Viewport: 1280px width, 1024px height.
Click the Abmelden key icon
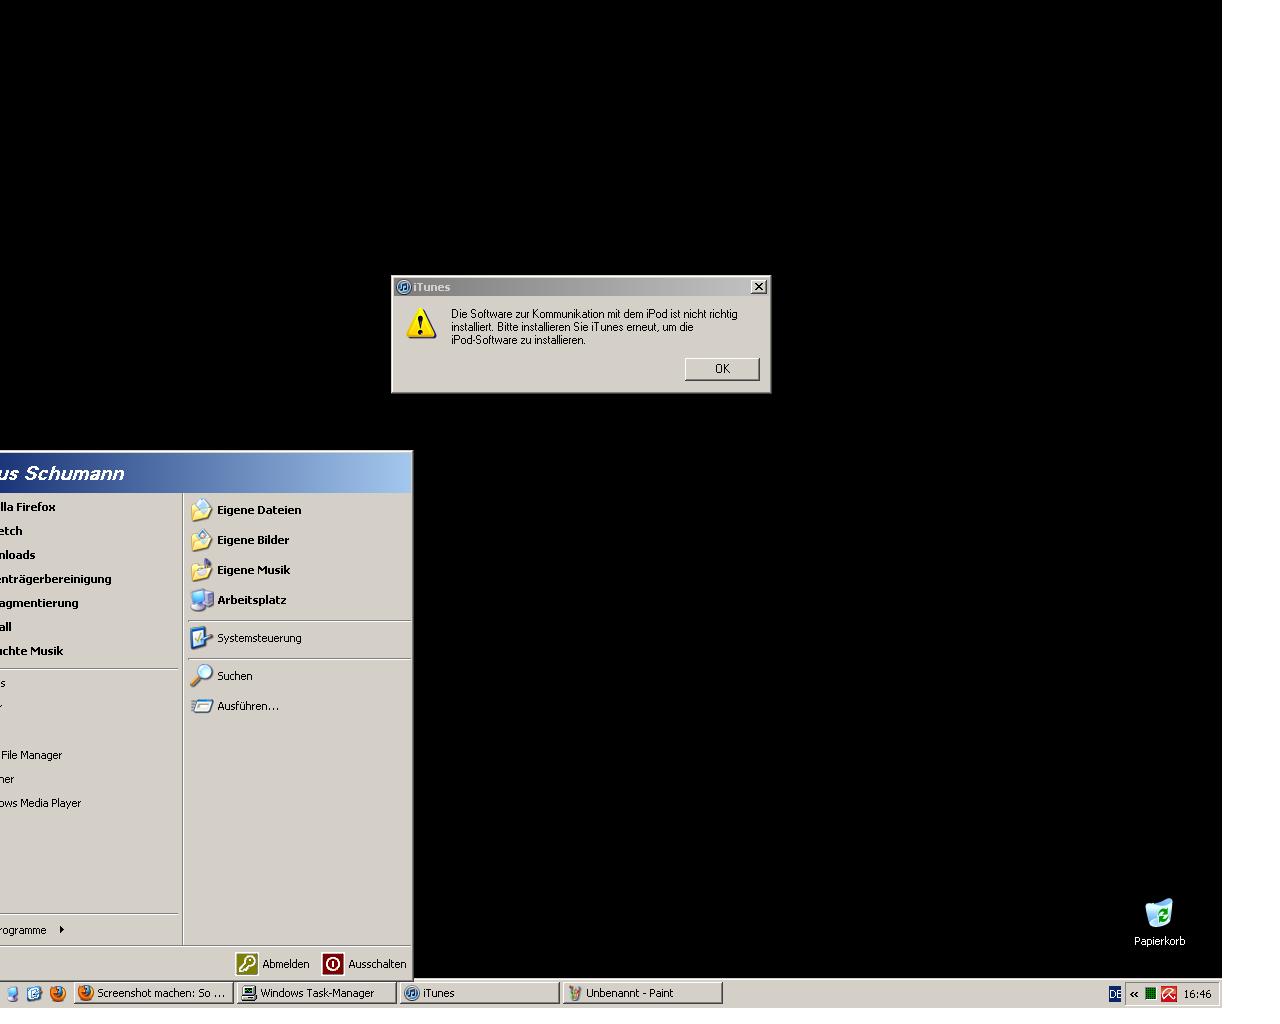(247, 964)
